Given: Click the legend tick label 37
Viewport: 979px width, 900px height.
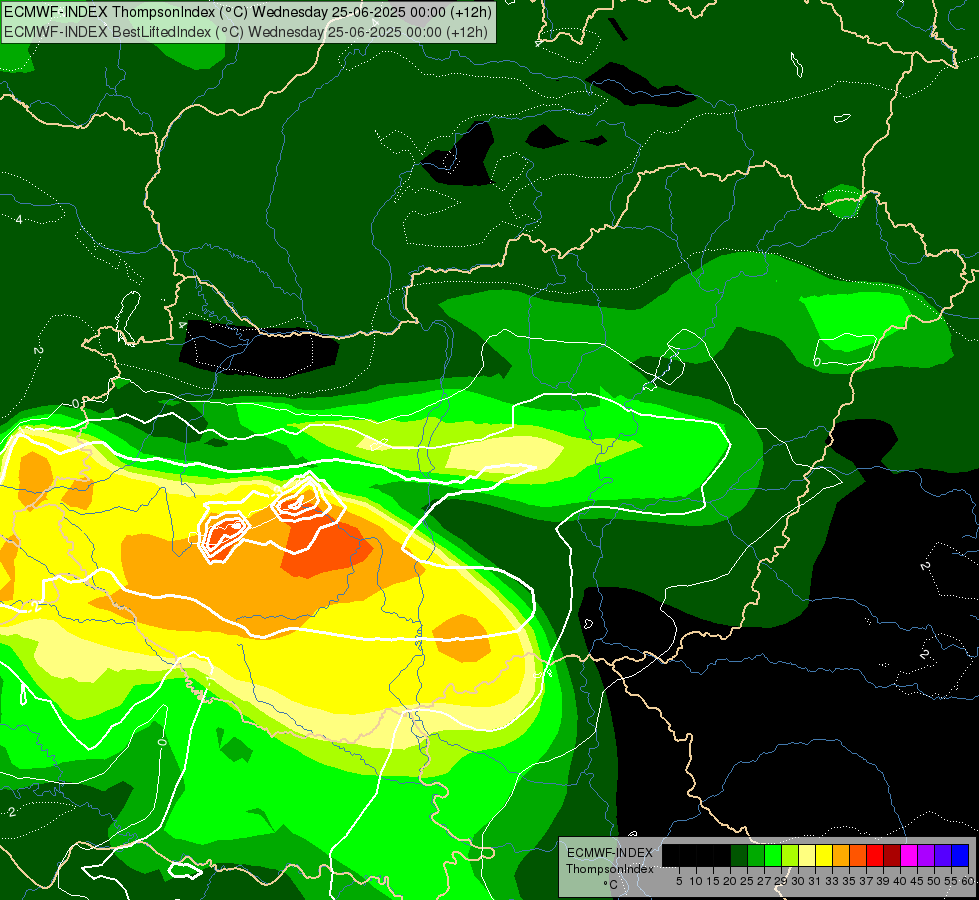Looking at the screenshot, I should (867, 881).
